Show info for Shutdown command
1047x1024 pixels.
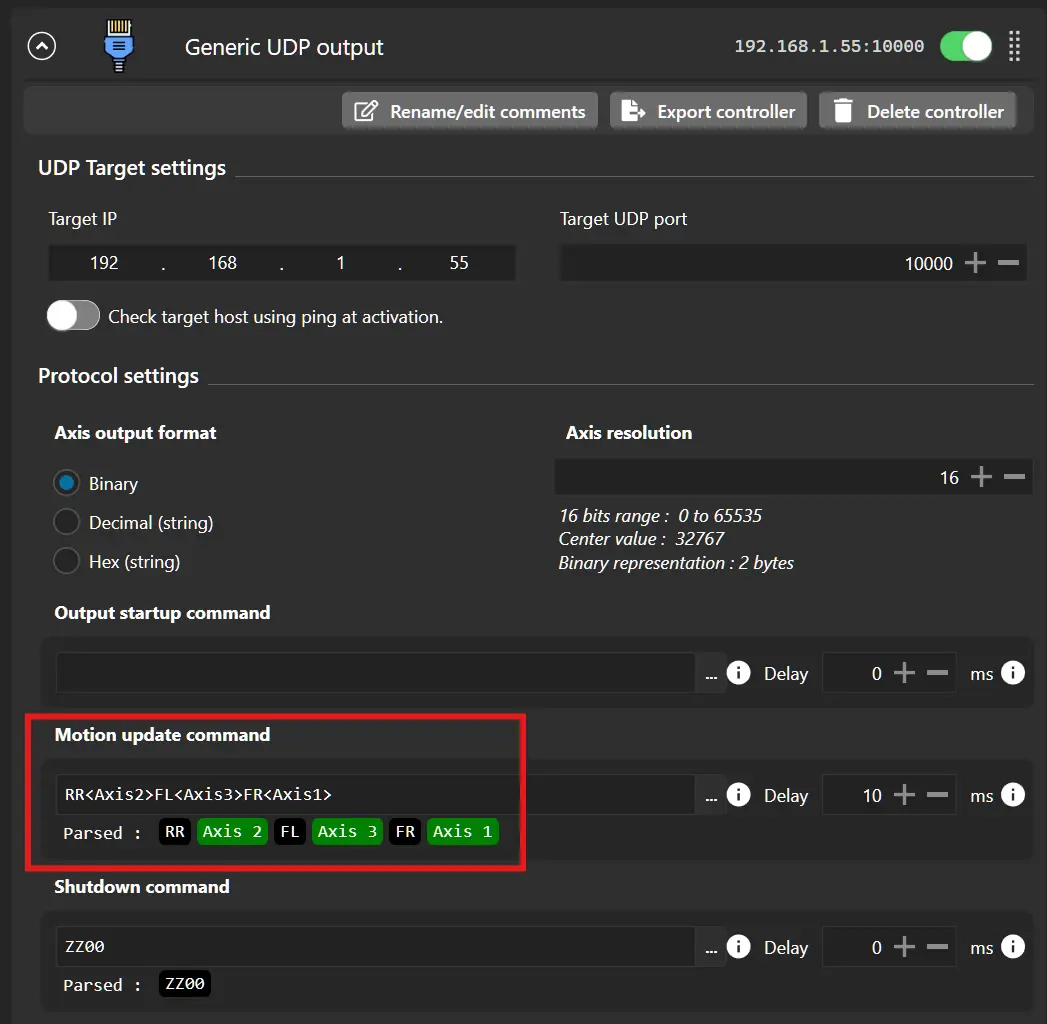(x=739, y=947)
